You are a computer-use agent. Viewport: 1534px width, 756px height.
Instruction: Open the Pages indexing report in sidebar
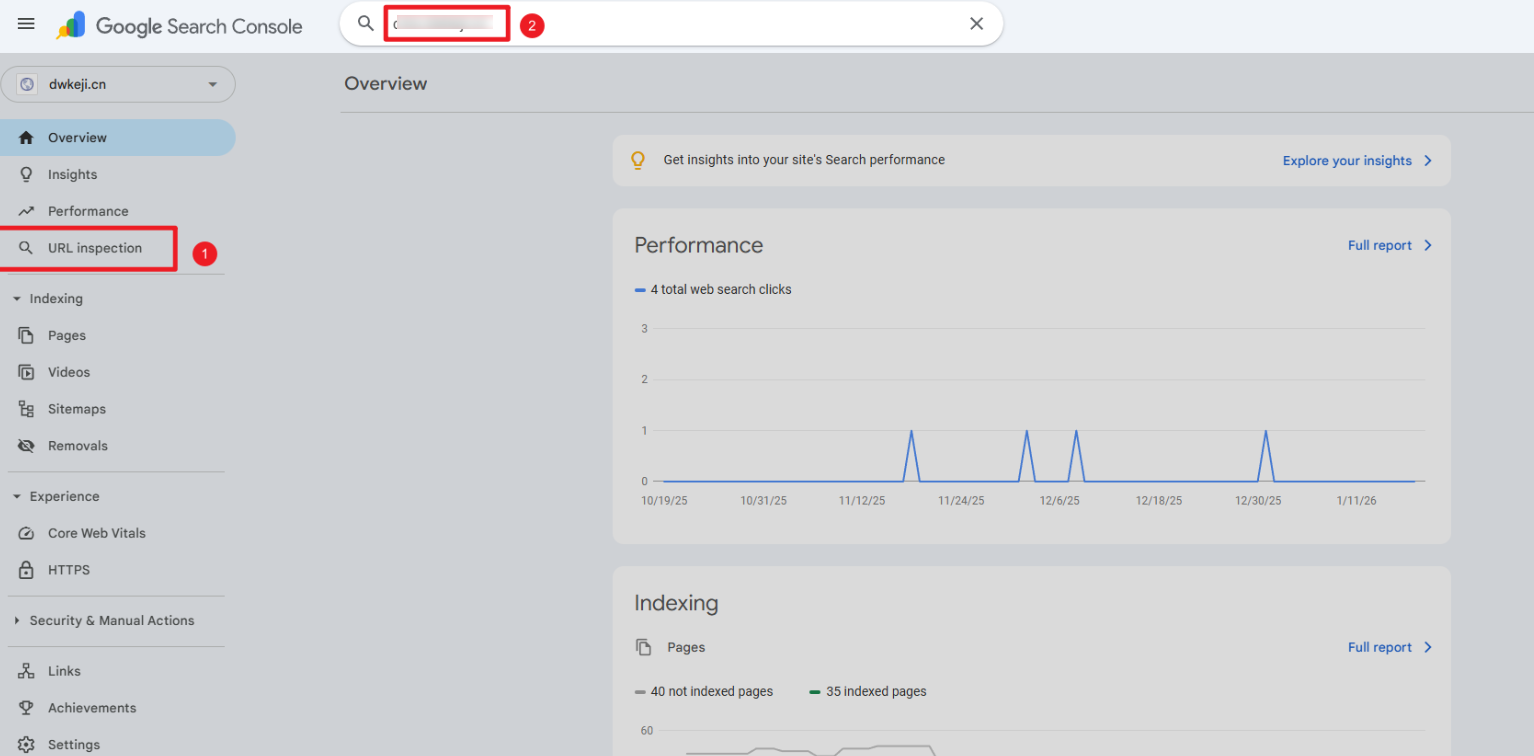pos(67,336)
